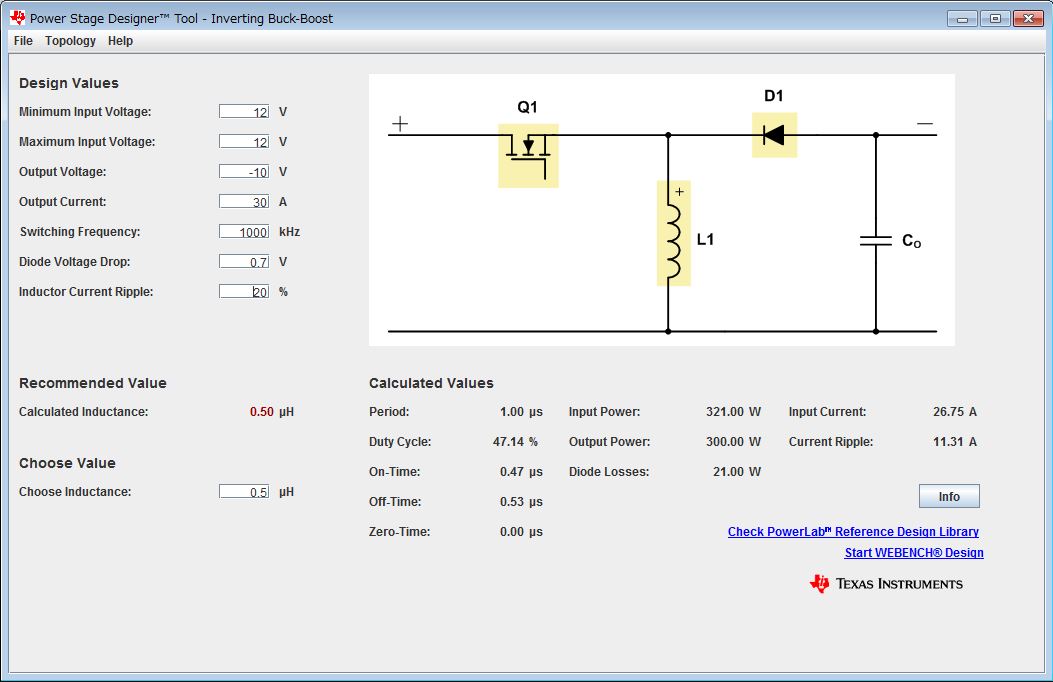The width and height of the screenshot is (1053, 682).
Task: Click the Input Current value 26.75
Action: [948, 411]
